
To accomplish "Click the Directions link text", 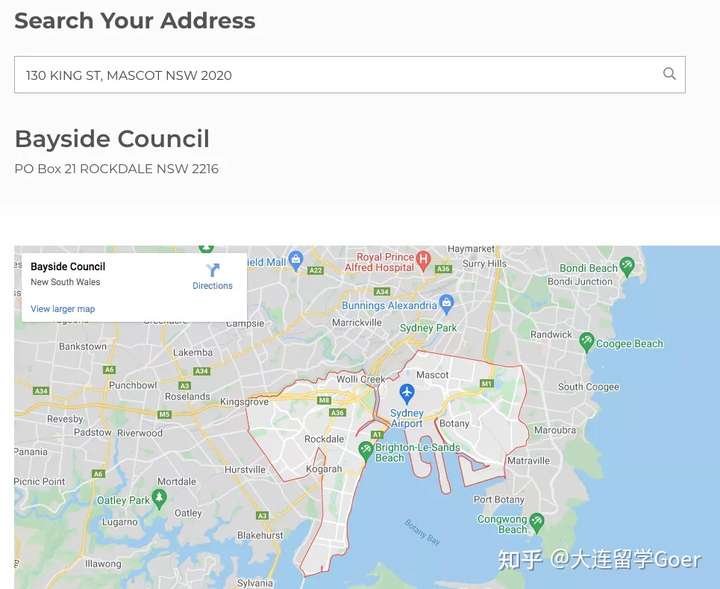I will tap(212, 286).
